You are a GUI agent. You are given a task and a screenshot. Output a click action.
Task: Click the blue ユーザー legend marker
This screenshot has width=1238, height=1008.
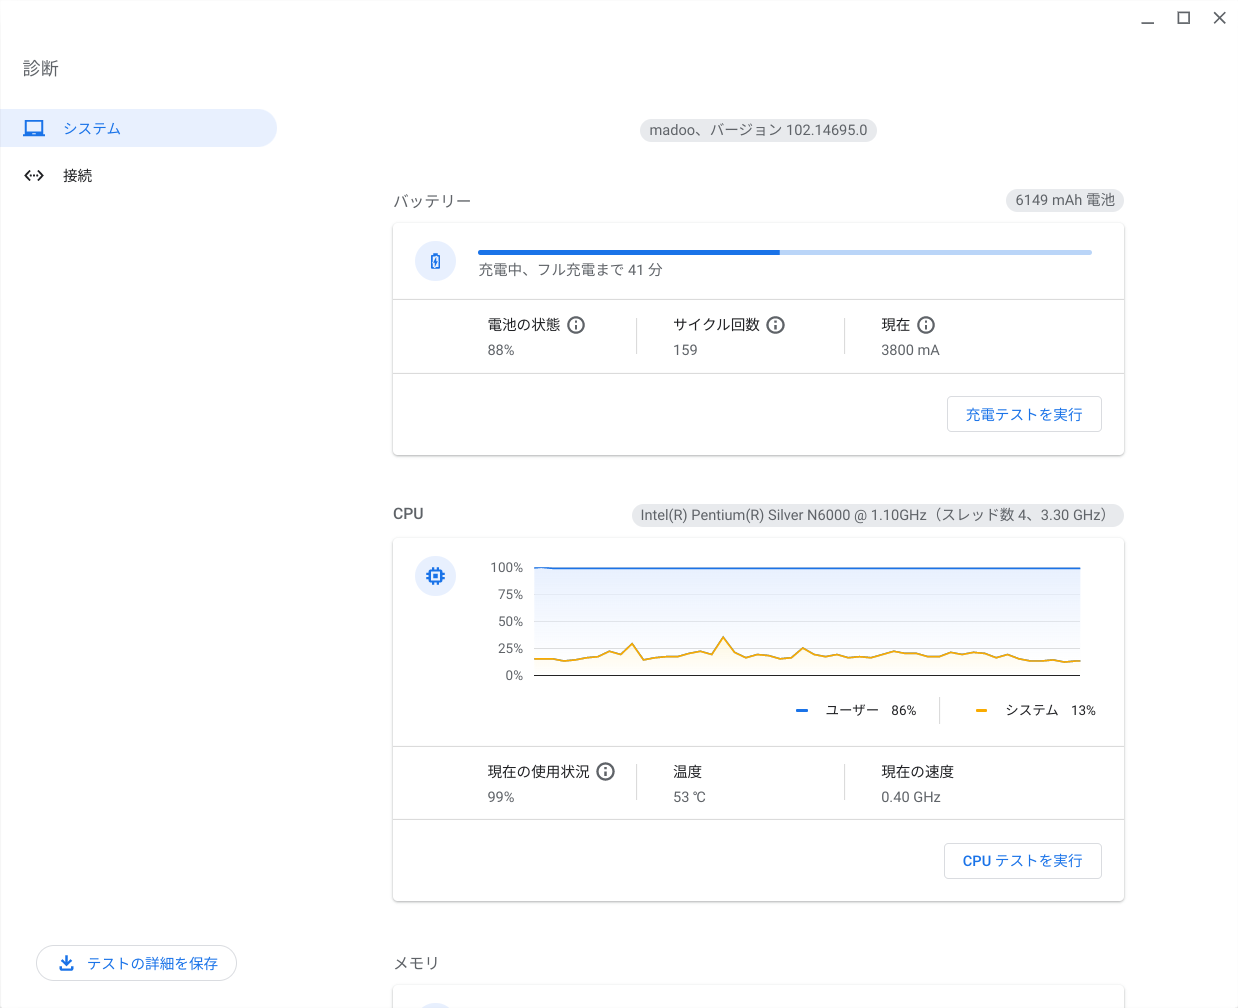click(802, 711)
